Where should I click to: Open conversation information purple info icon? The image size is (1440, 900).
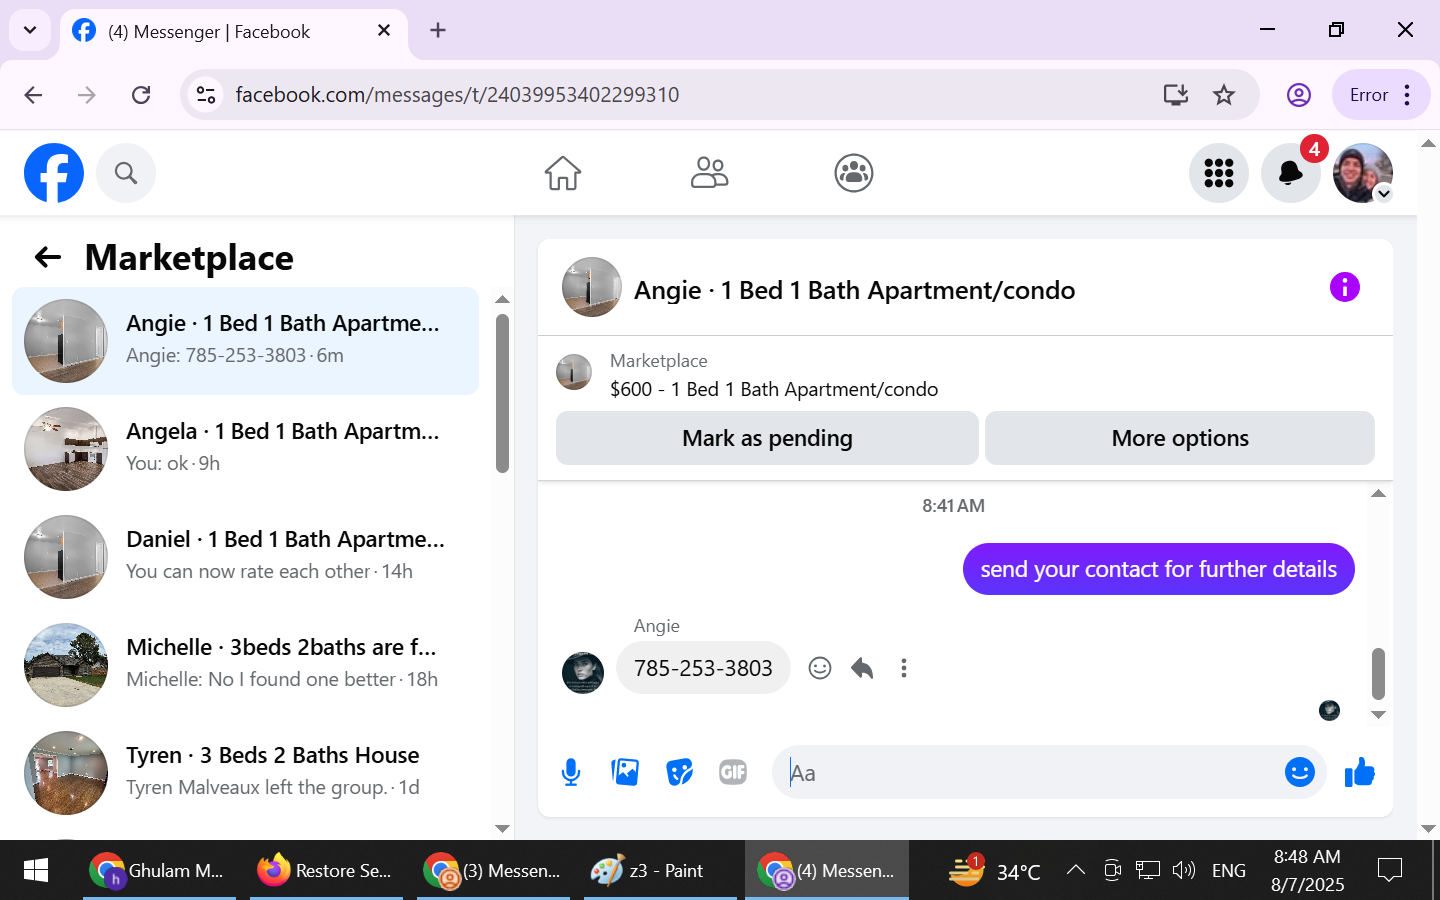1345,287
